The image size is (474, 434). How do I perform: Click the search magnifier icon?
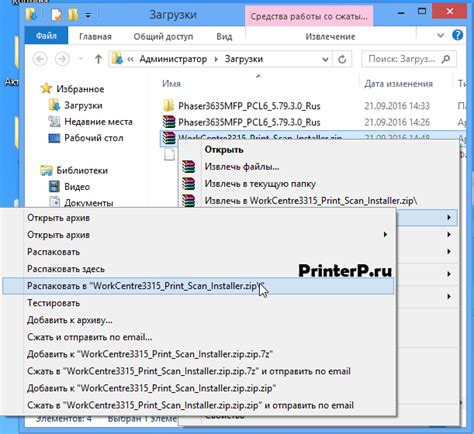pos(446,59)
